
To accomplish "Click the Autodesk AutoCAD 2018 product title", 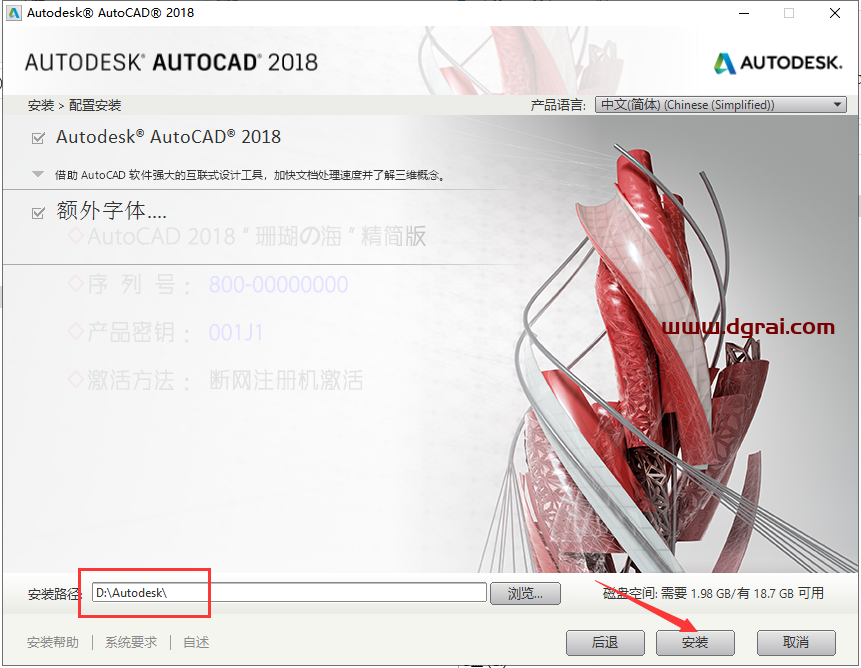I will tap(168, 137).
